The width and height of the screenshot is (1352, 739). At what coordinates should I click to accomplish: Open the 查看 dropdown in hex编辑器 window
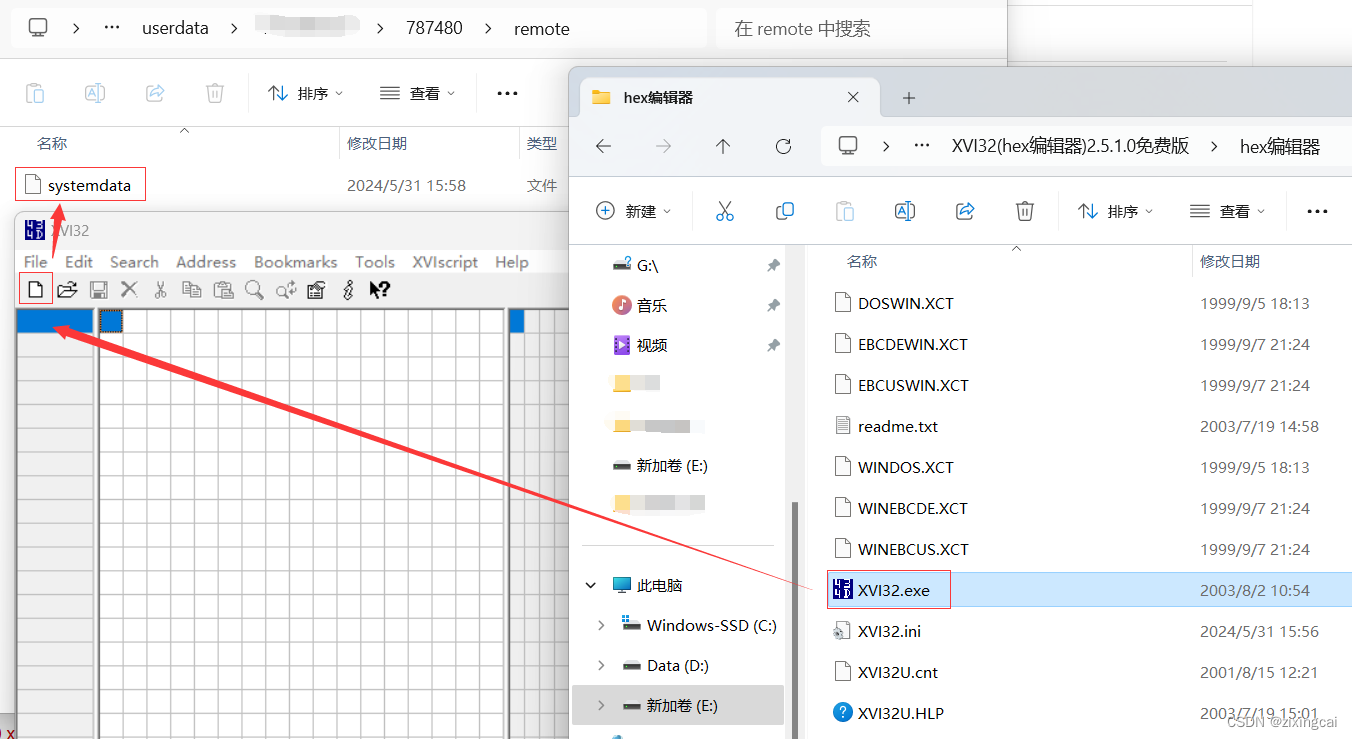[x=1228, y=211]
